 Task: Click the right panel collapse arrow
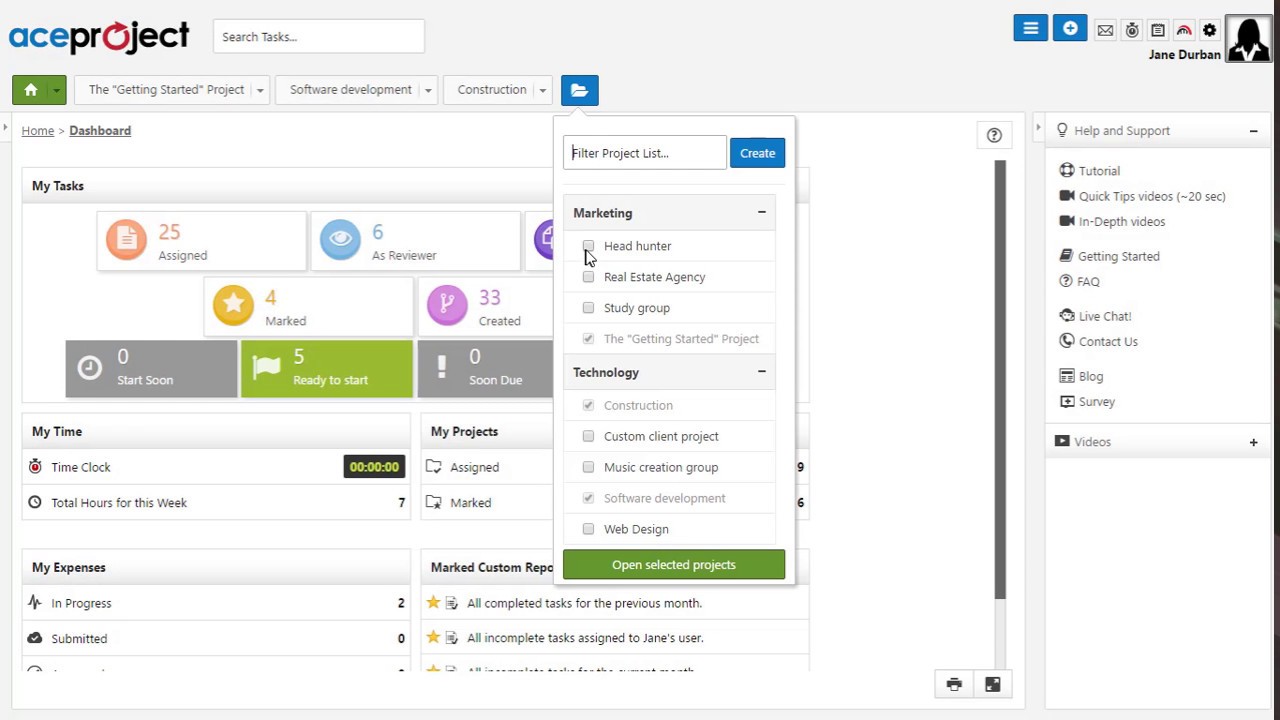coord(1038,129)
